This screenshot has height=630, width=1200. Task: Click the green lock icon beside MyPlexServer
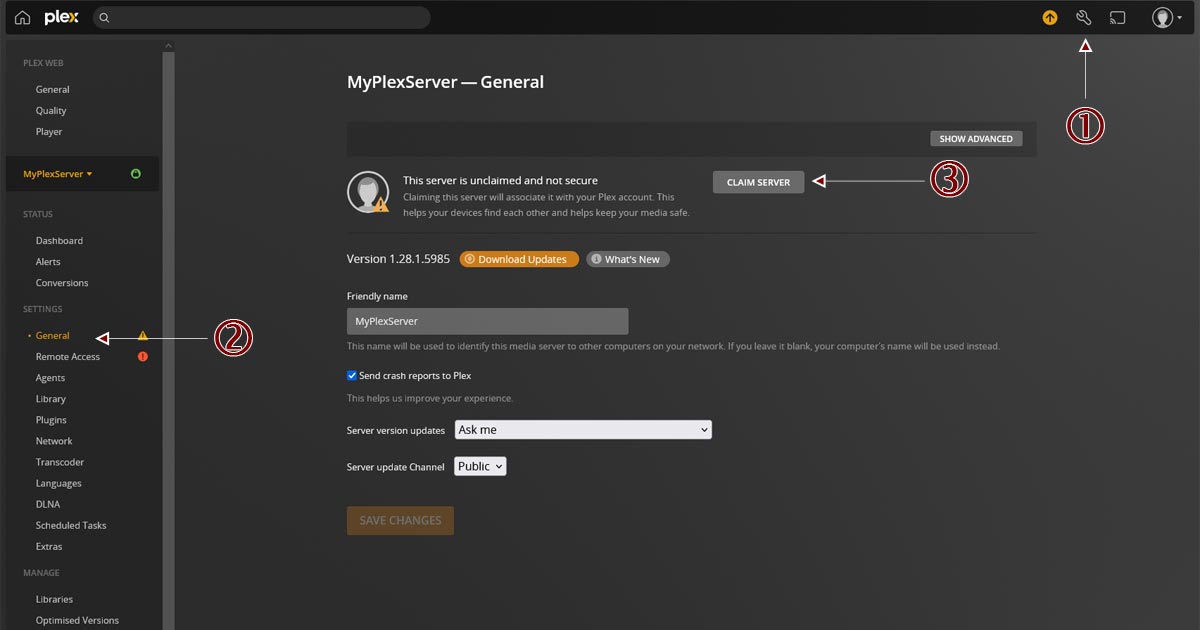click(x=136, y=174)
